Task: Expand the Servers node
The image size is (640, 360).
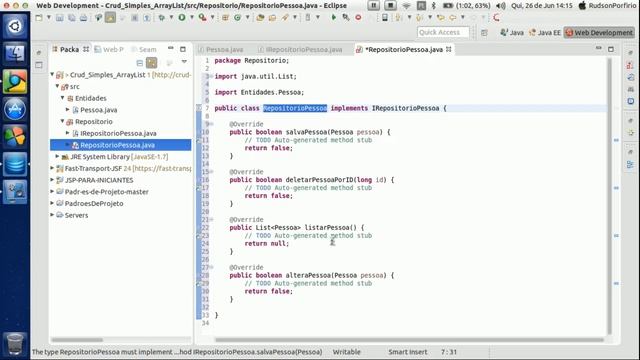Action: pyautogui.click(x=52, y=215)
